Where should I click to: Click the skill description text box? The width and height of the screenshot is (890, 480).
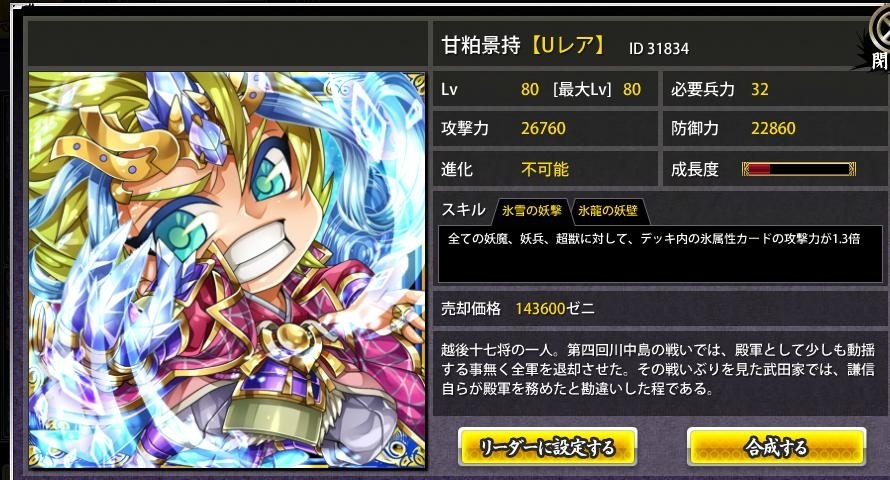point(660,254)
